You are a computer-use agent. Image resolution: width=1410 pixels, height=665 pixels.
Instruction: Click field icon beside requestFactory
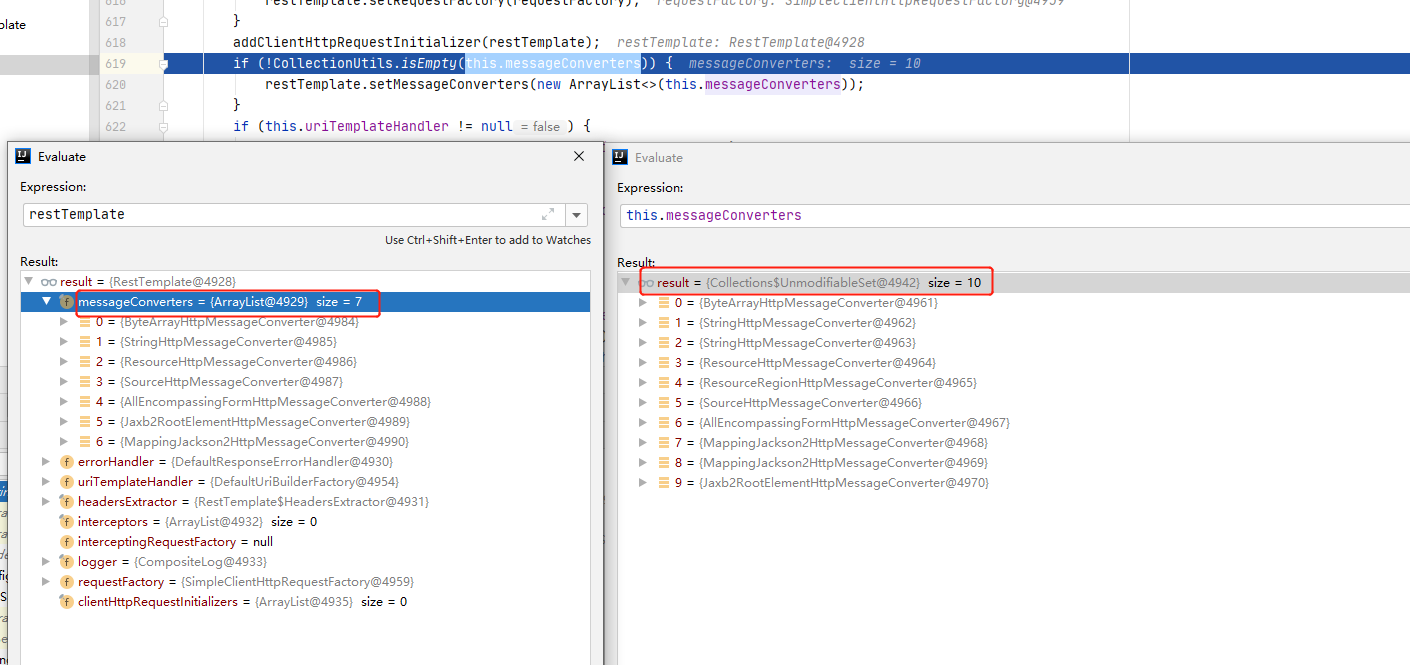67,582
